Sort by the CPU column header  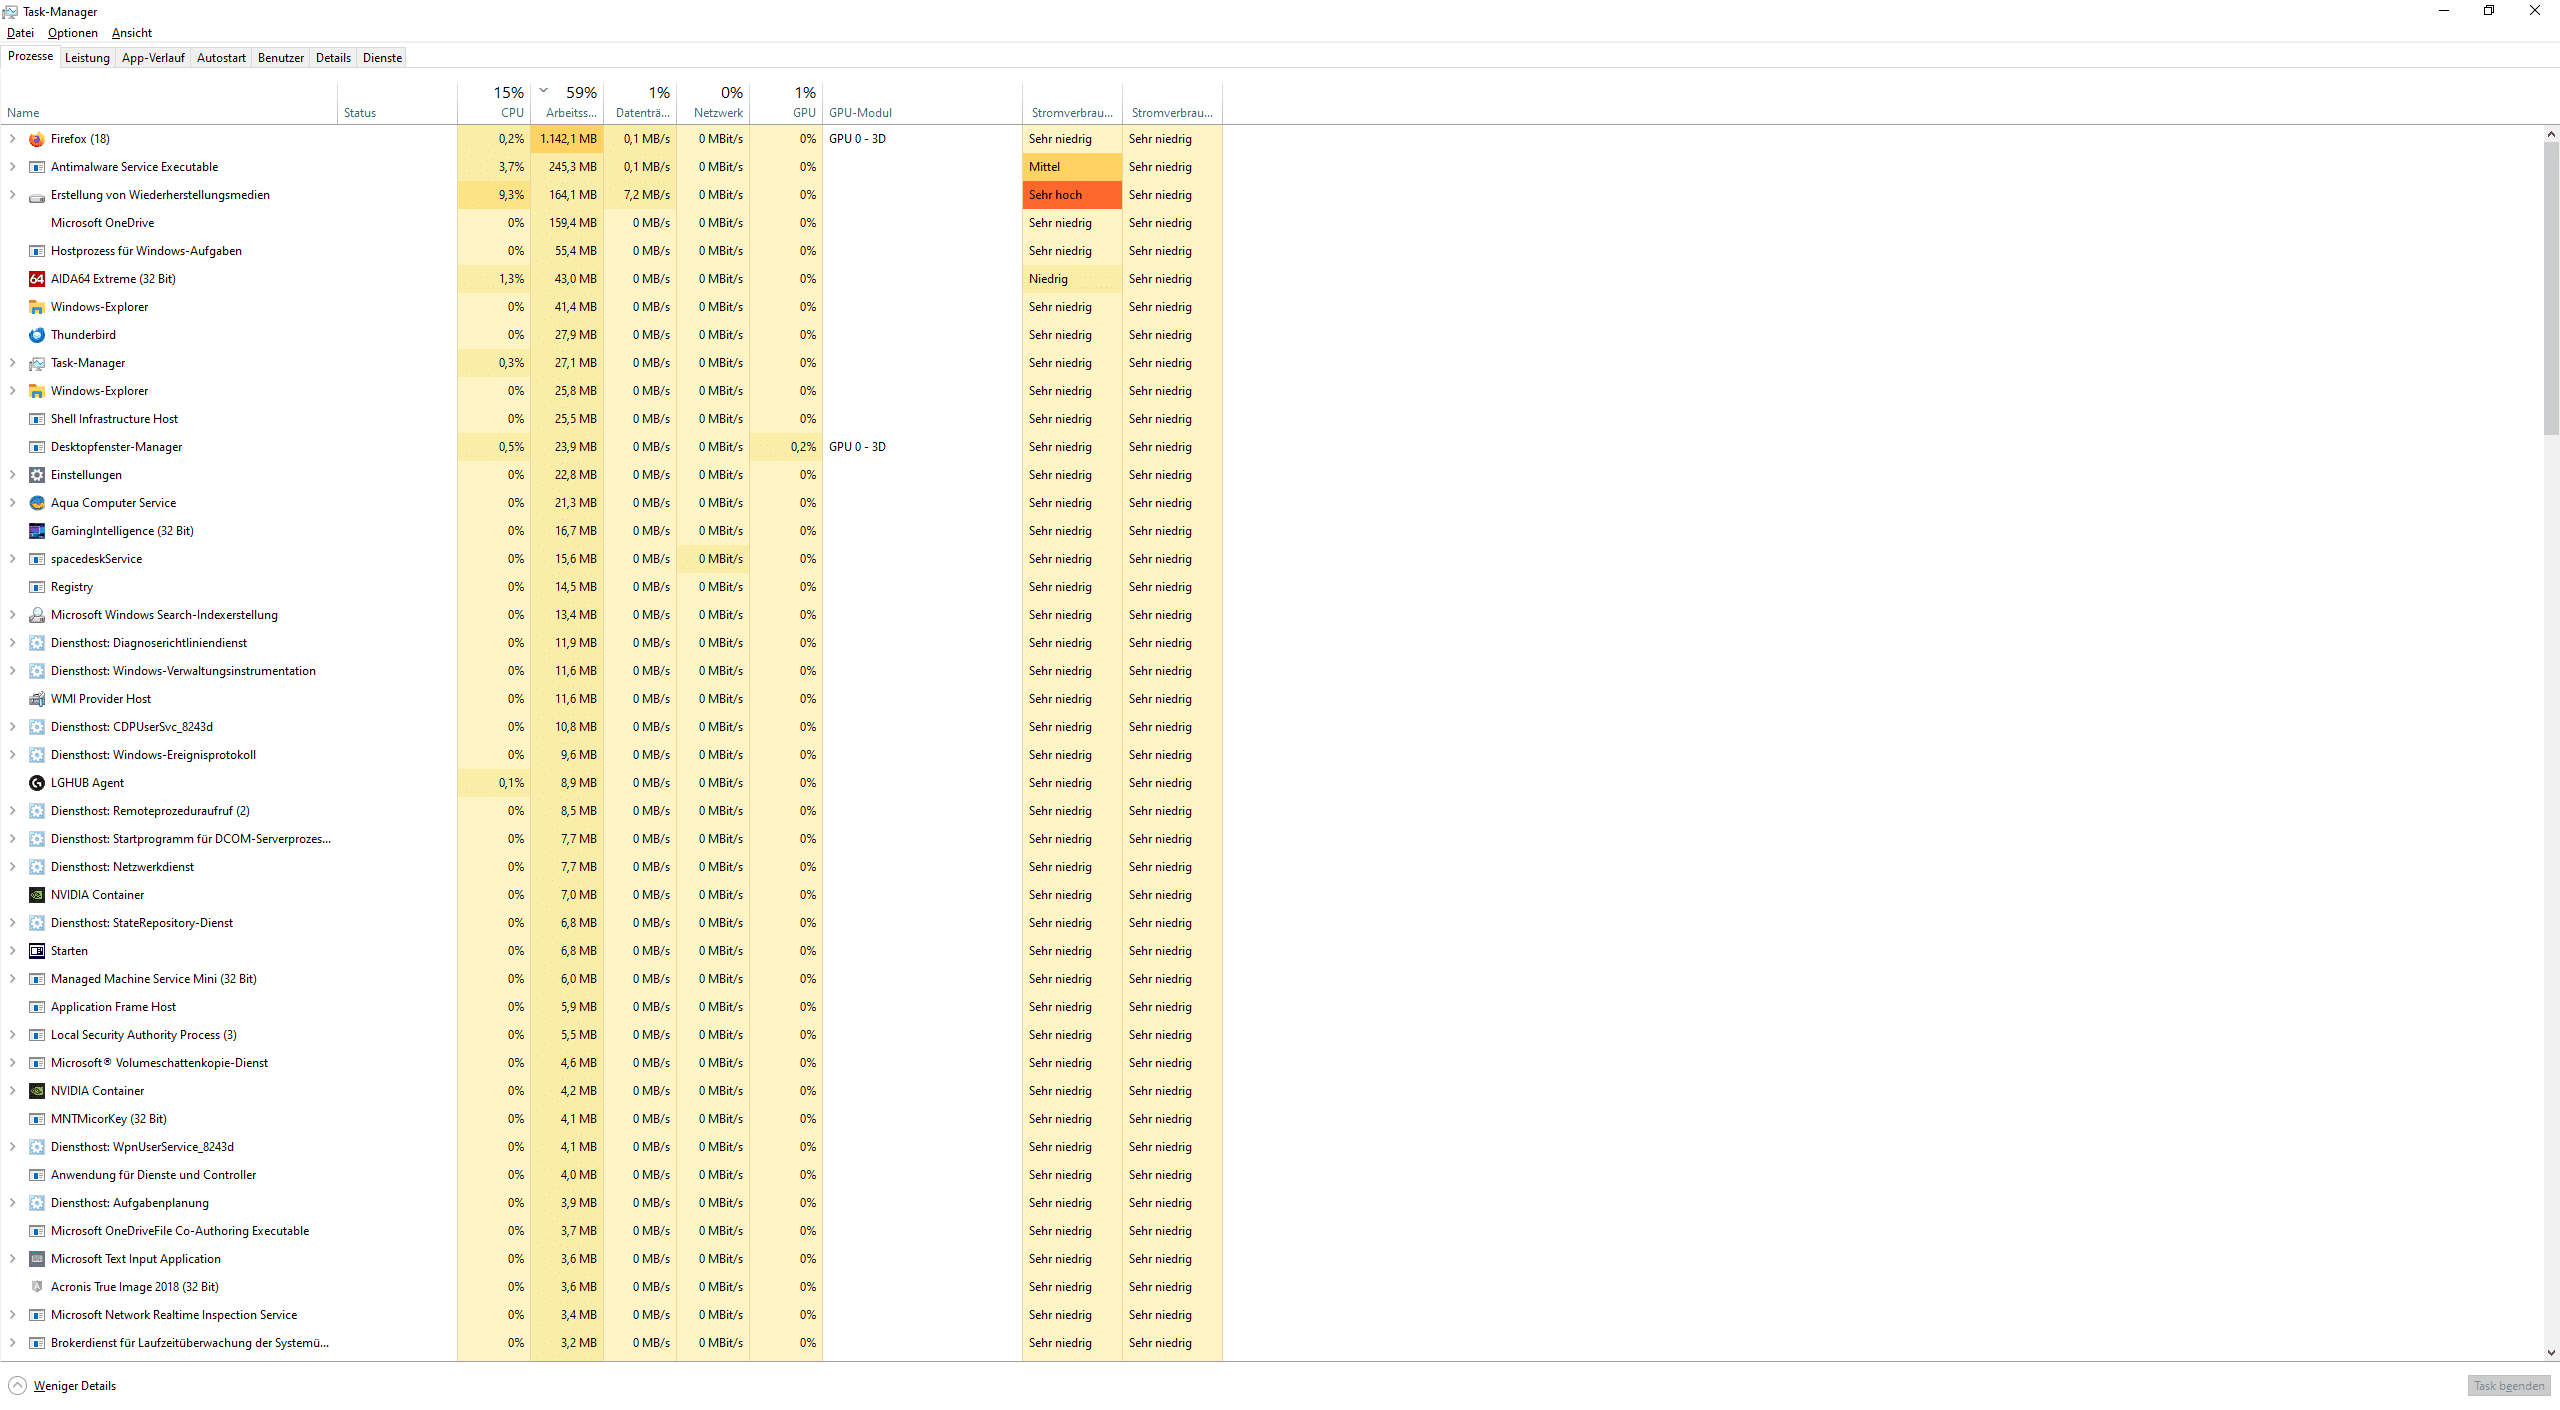click(494, 103)
